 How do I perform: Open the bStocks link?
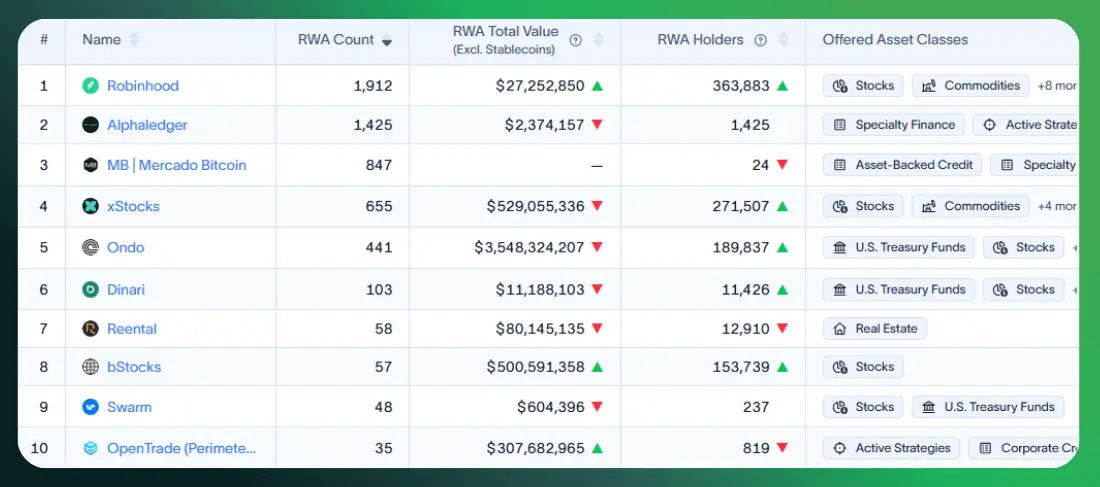point(134,367)
